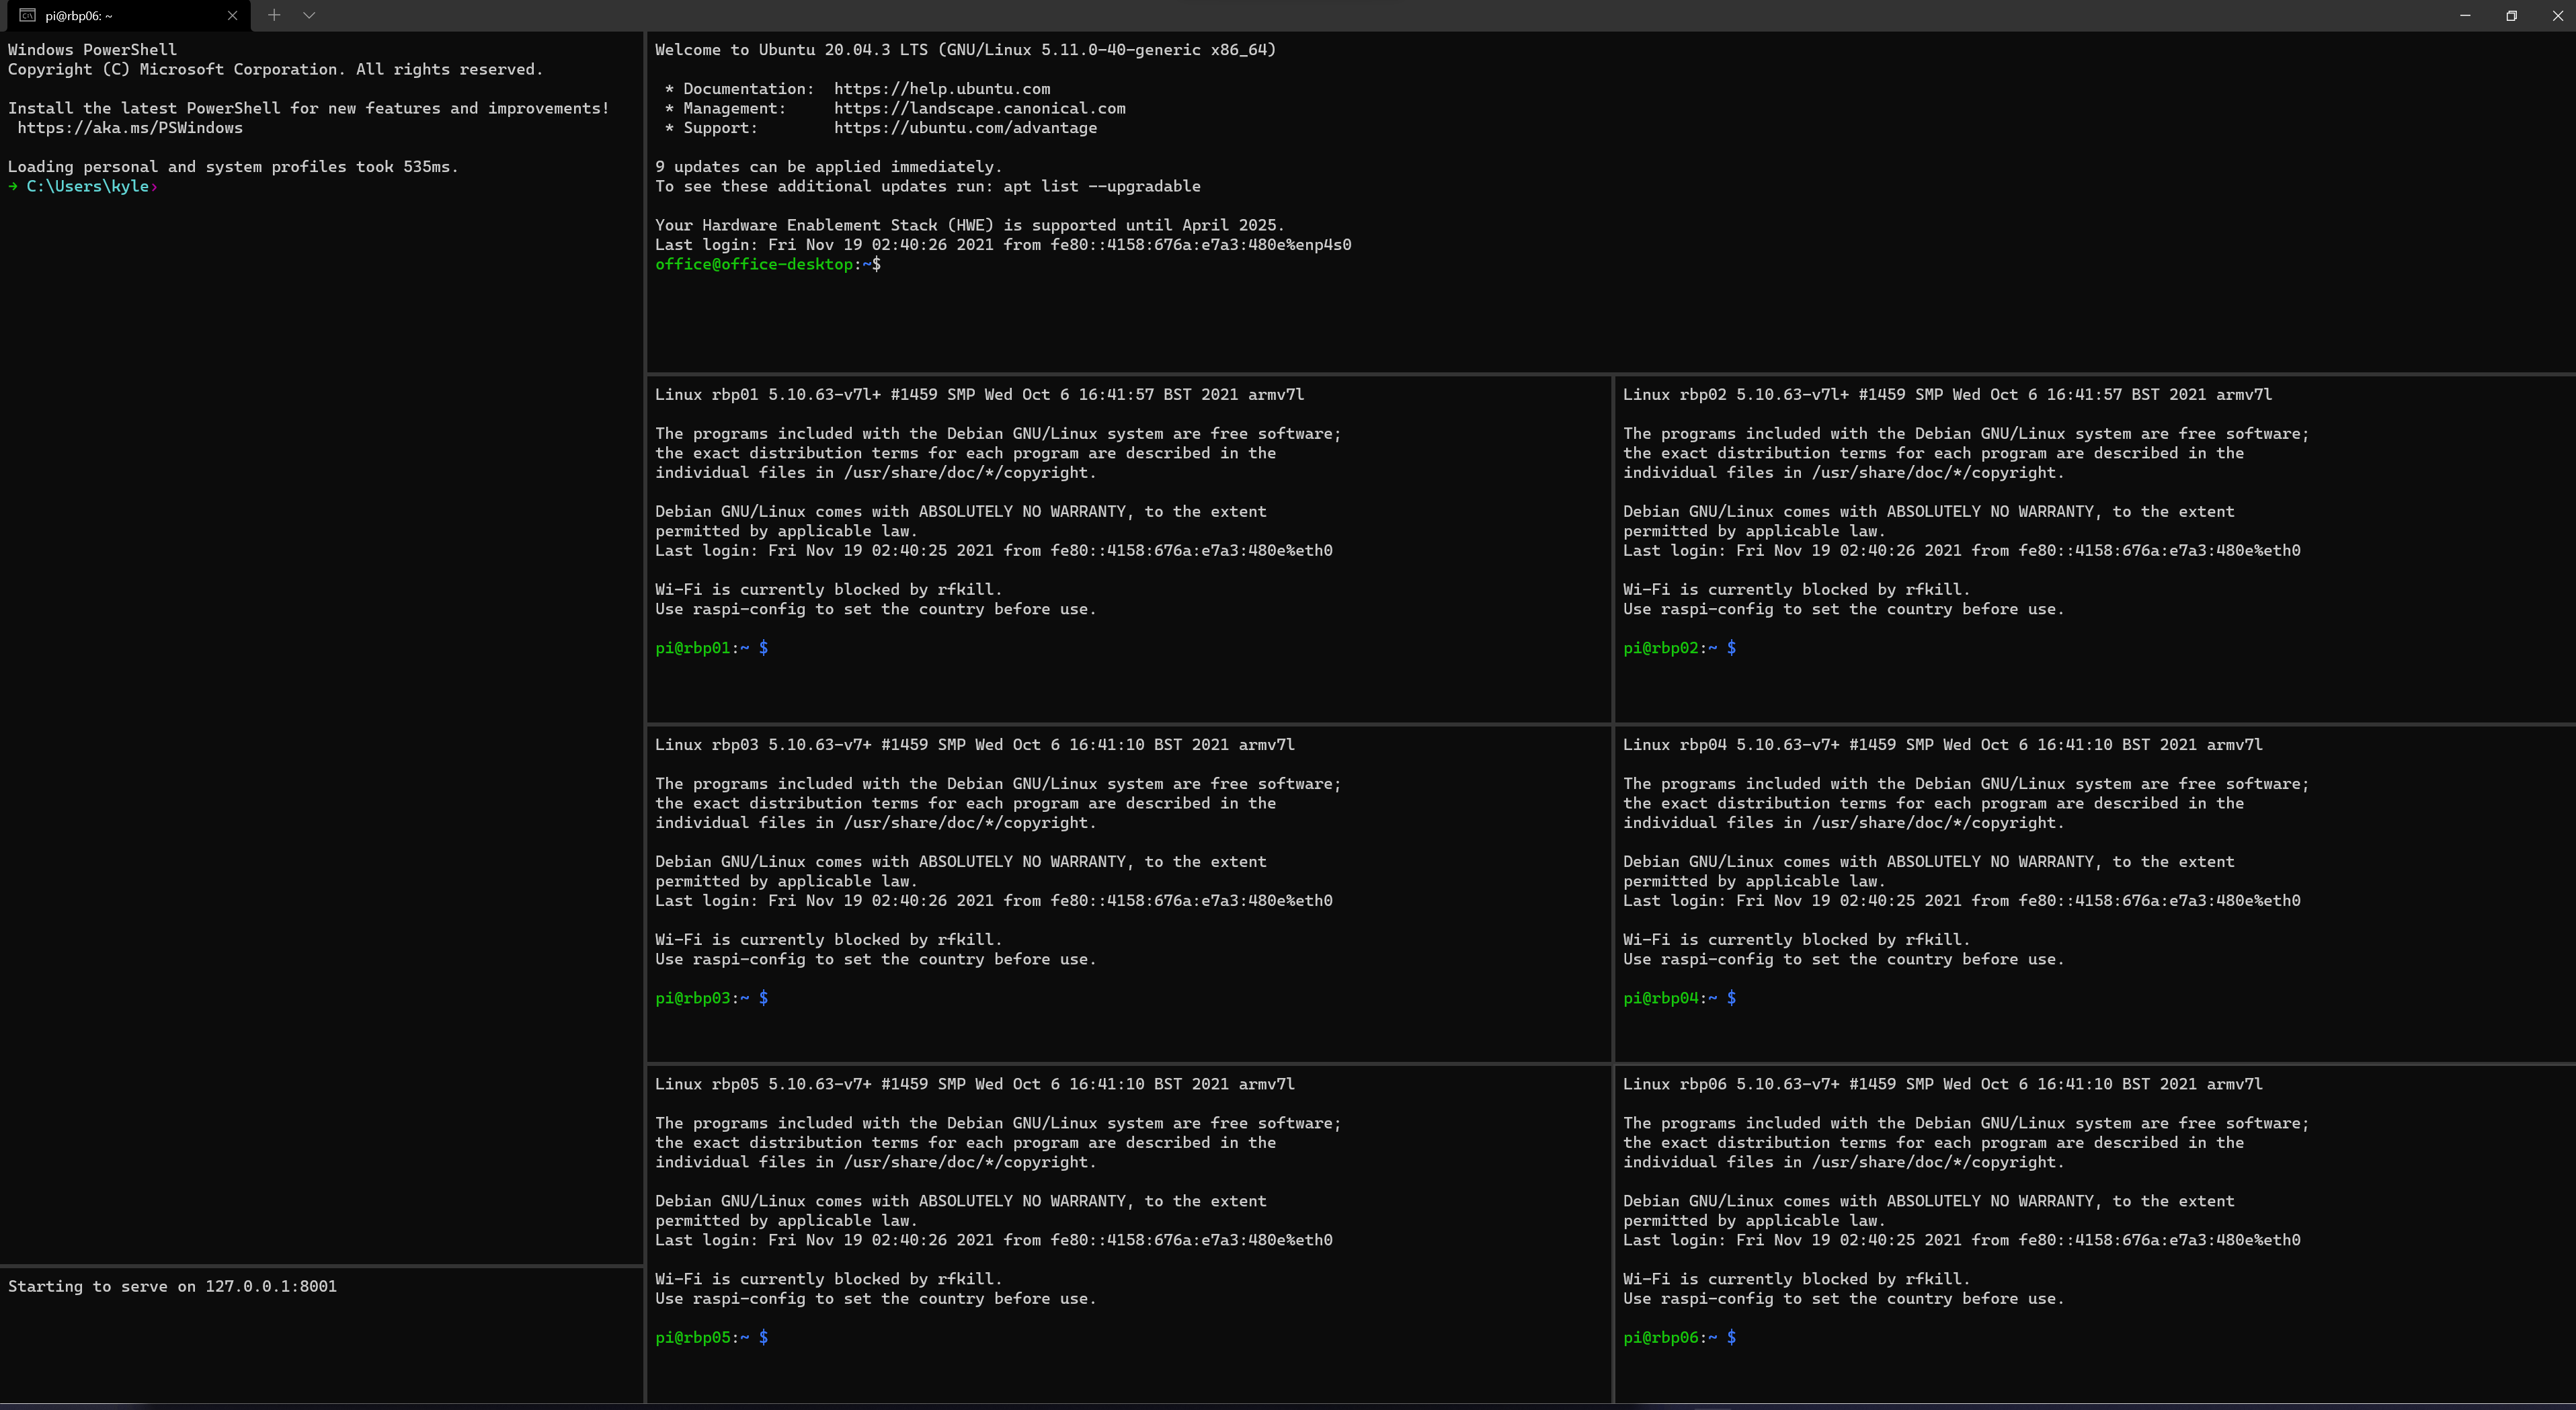Viewport: 2576px width, 1410px height.
Task: Click 'Linux rbp01 5.10.63-v7l+' kernel line
Action: (979, 394)
